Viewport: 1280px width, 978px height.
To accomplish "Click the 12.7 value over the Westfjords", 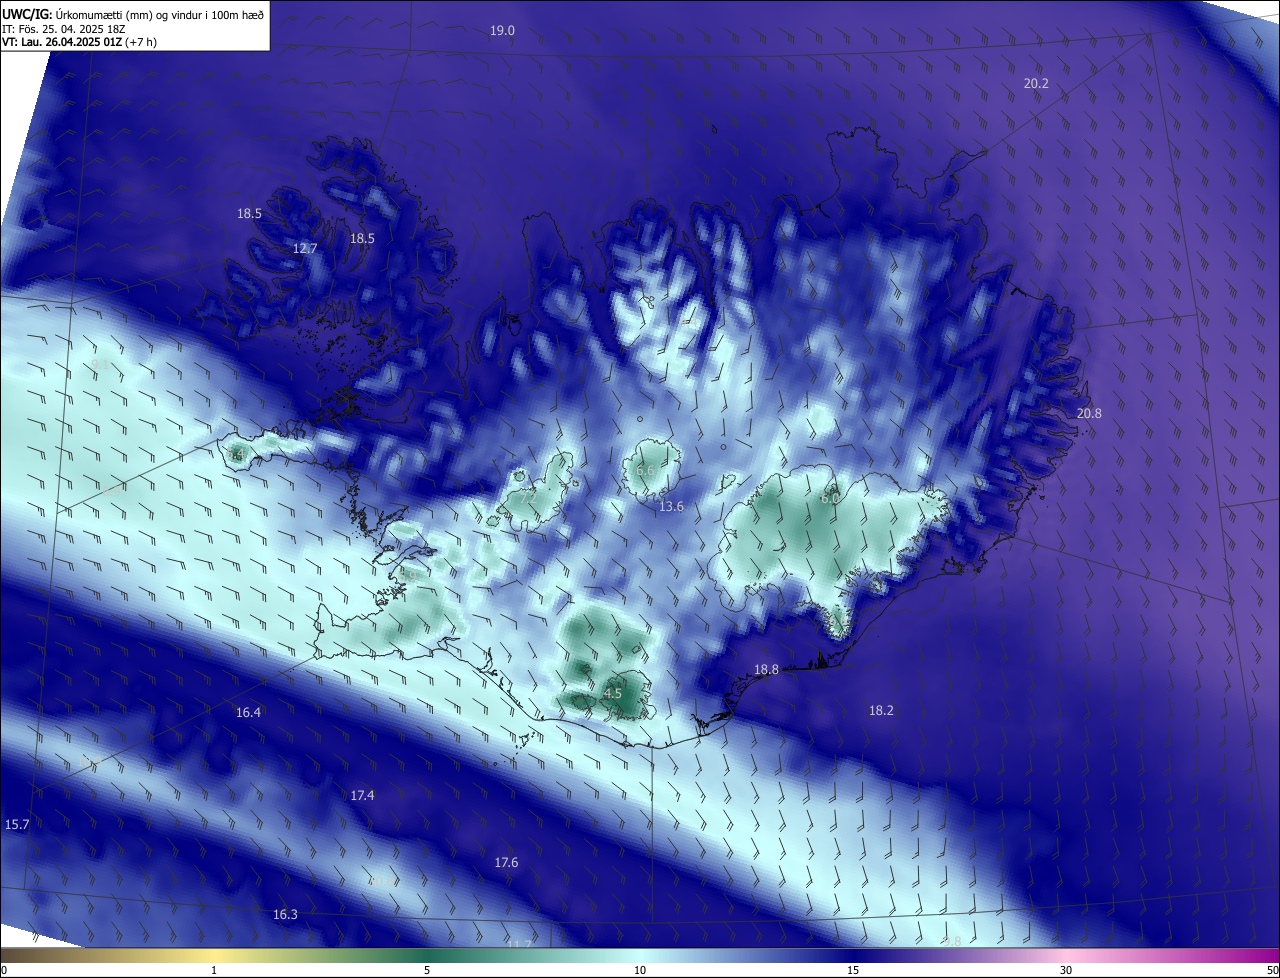I will tap(305, 248).
